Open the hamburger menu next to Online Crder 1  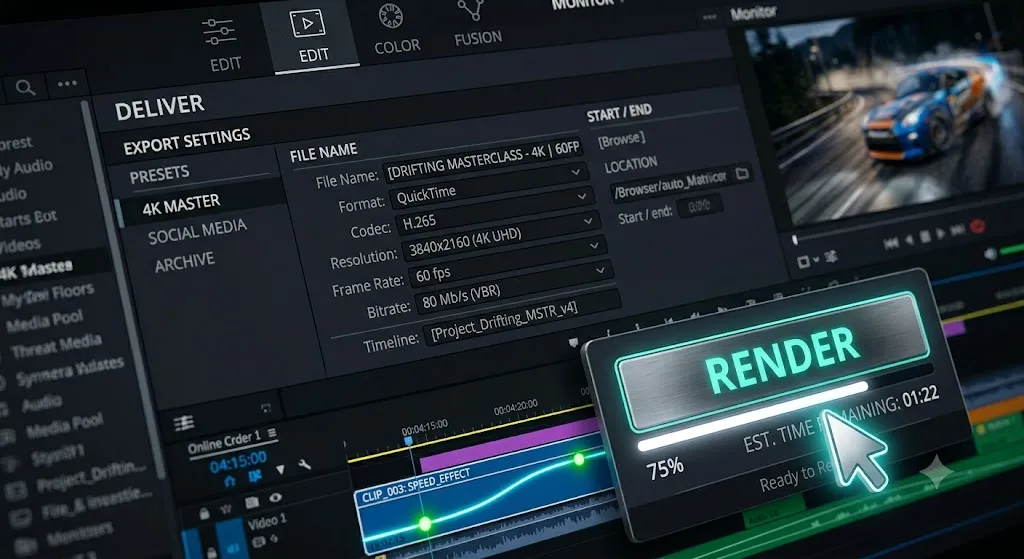click(272, 433)
